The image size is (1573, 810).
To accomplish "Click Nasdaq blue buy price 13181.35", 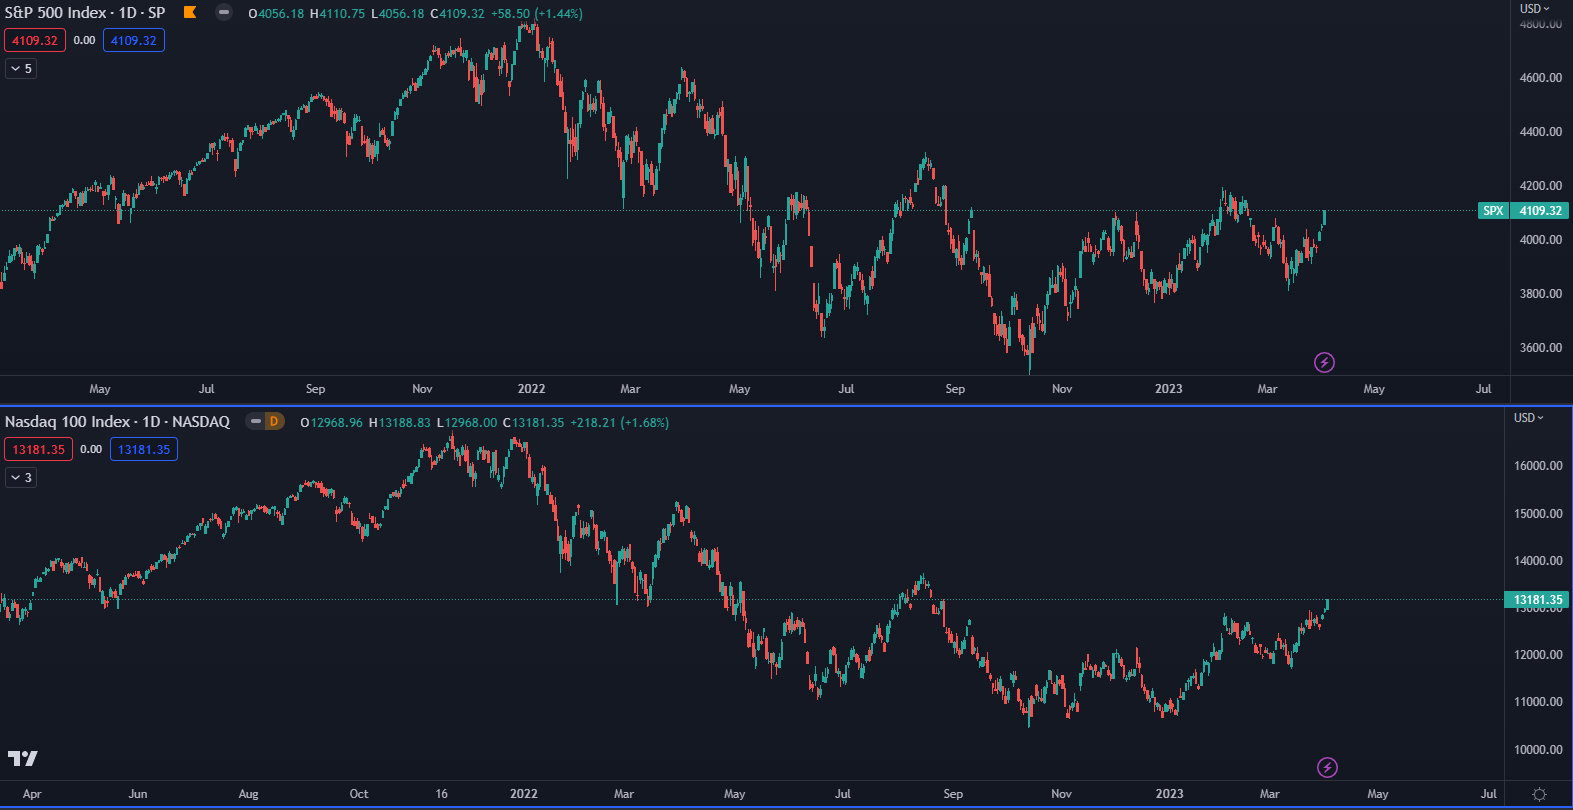I will coord(144,450).
